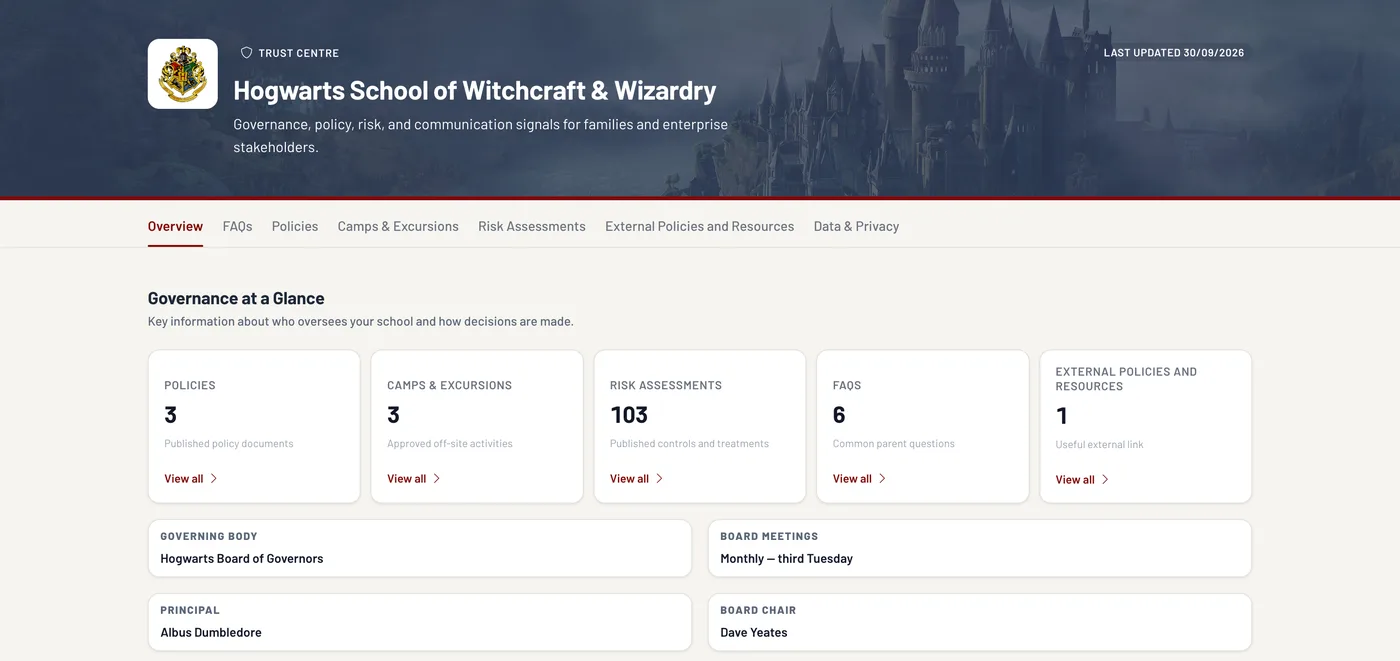Screen dimensions: 1400x661
Task: Switch to the FAQs tab
Action: (237, 227)
